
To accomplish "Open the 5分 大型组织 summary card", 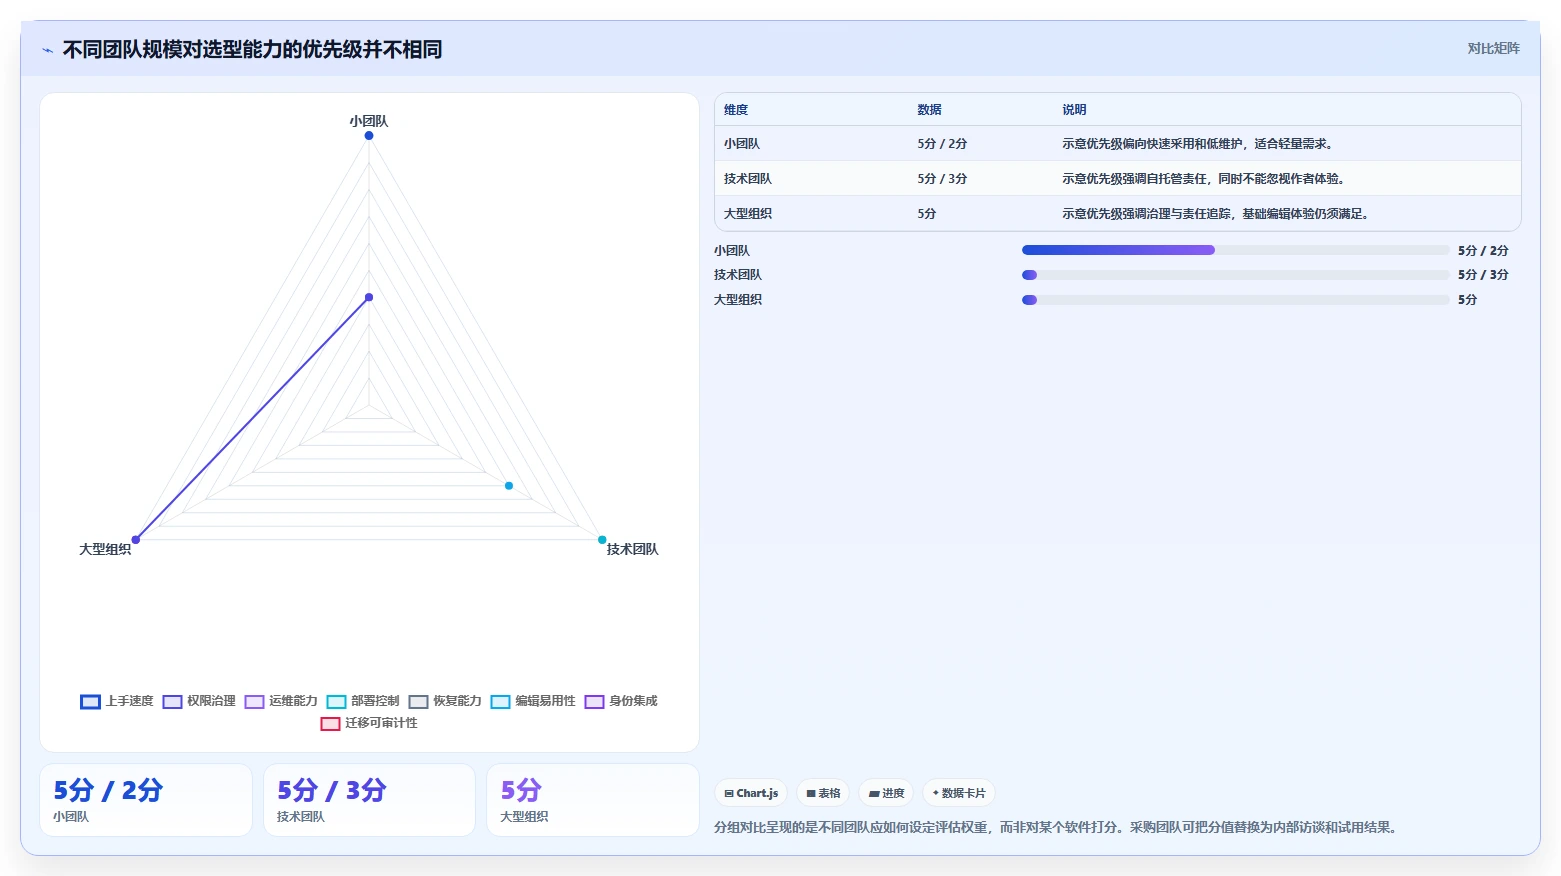I will click(592, 800).
